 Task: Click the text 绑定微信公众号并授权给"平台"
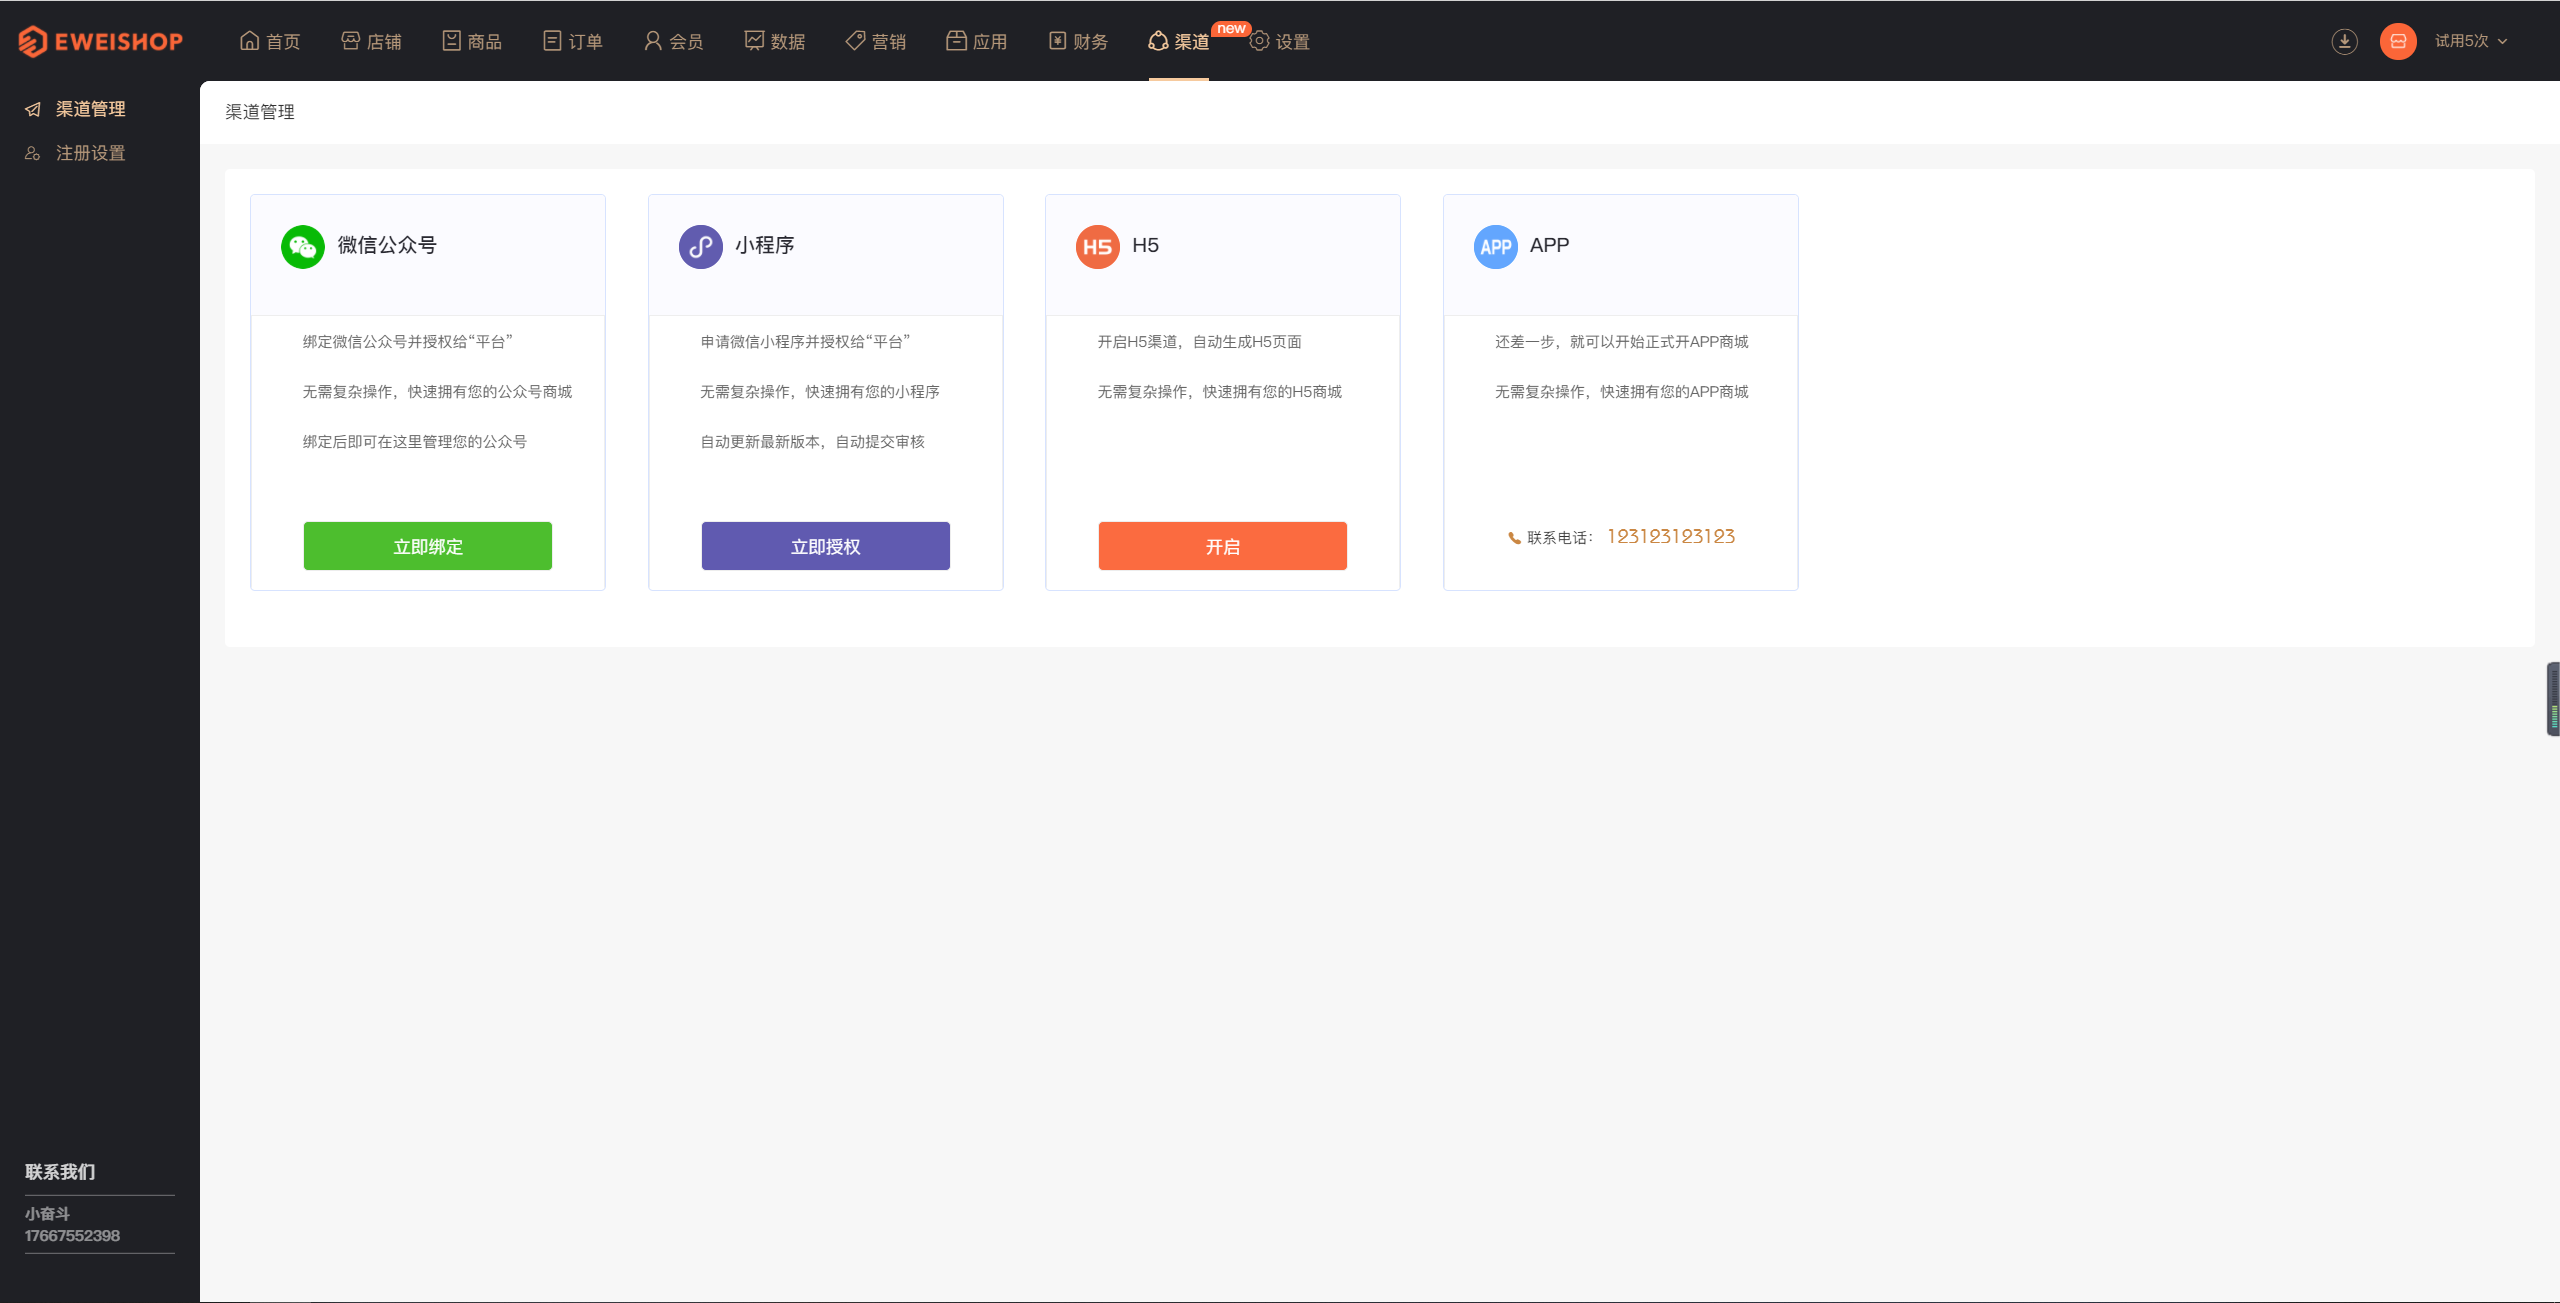408,342
